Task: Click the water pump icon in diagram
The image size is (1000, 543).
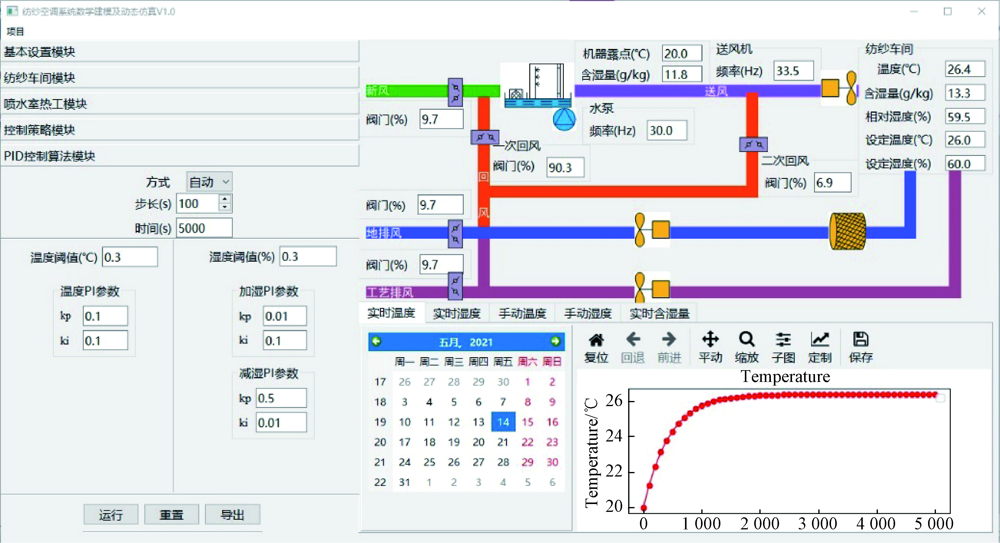Action: pos(565,118)
